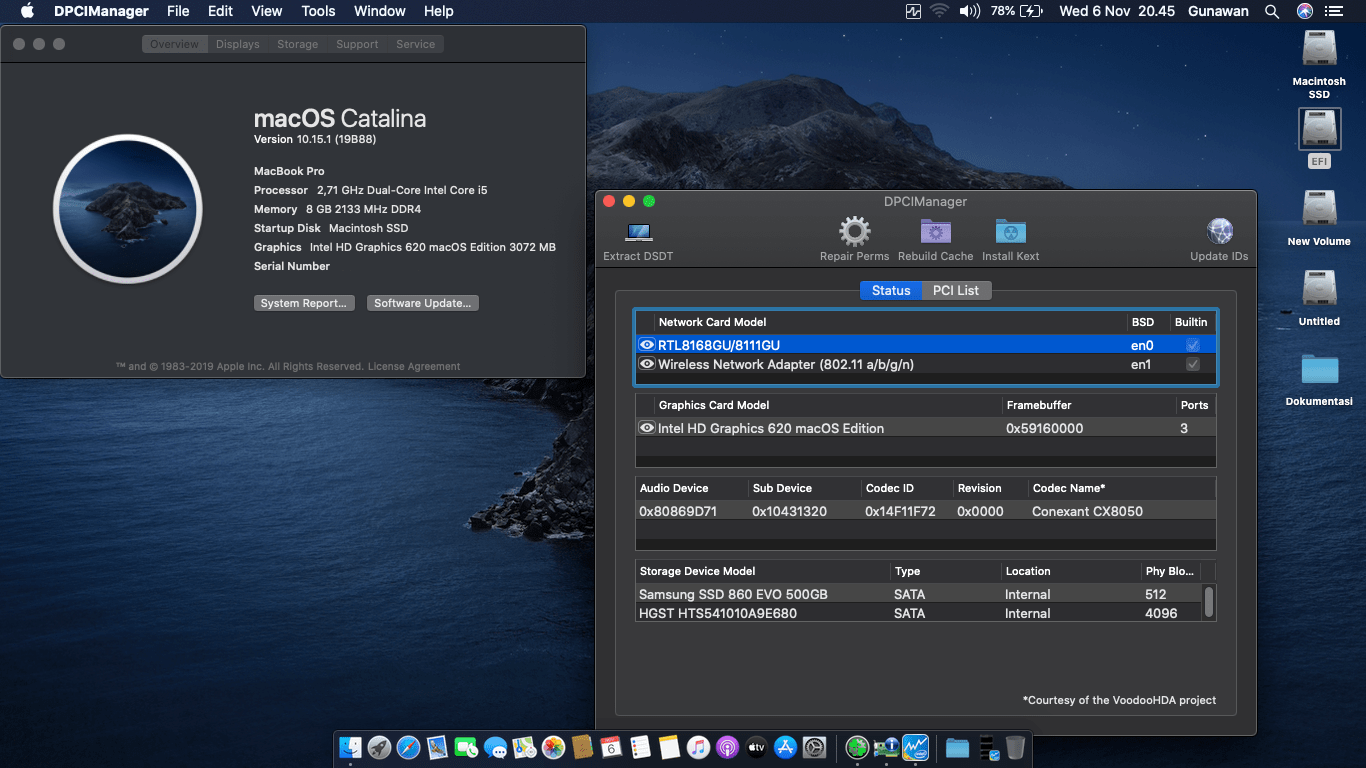Toggle the eye icon for RTL8168GU/8111GU
Screen dimensions: 1366x768
(x=646, y=343)
